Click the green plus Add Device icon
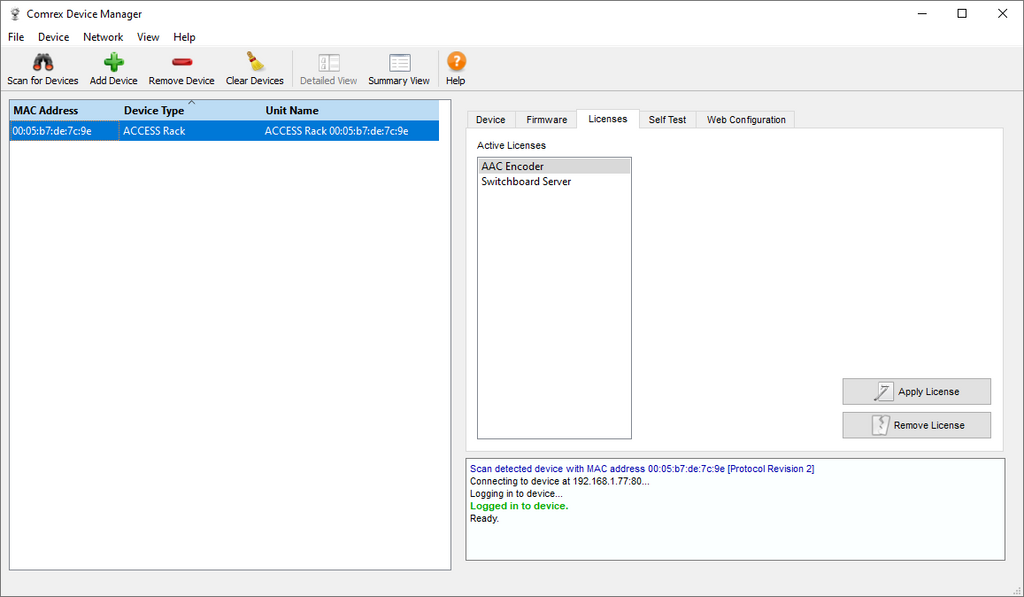This screenshot has height=597, width=1024. pyautogui.click(x=114, y=62)
